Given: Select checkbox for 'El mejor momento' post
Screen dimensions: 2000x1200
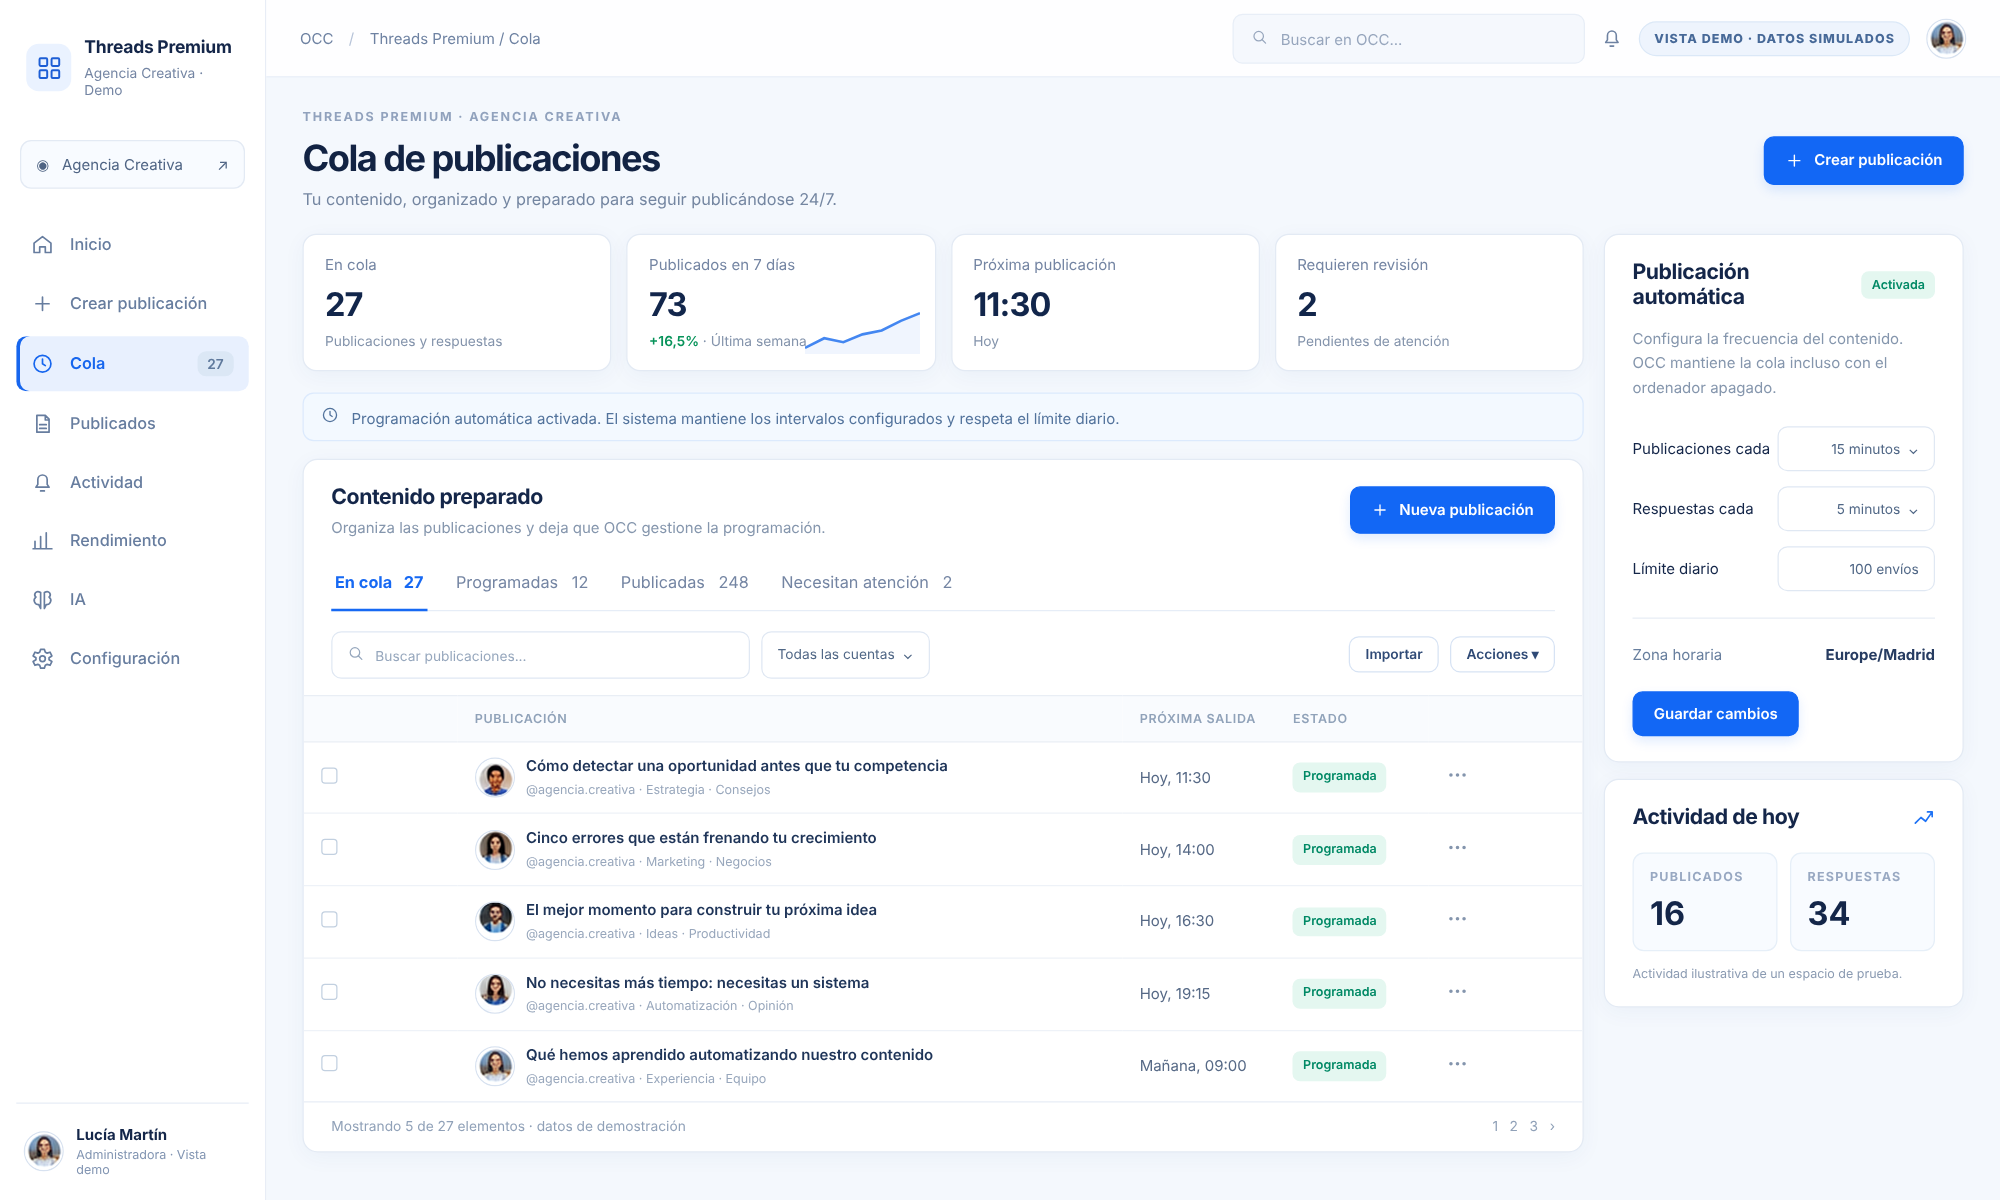Looking at the screenshot, I should [x=329, y=920].
